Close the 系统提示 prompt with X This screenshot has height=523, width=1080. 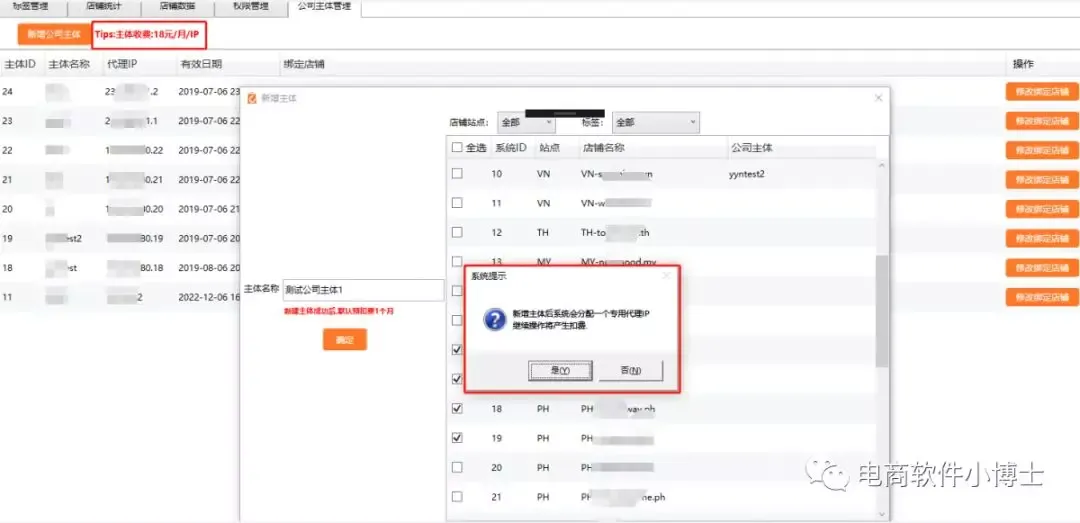click(x=666, y=276)
